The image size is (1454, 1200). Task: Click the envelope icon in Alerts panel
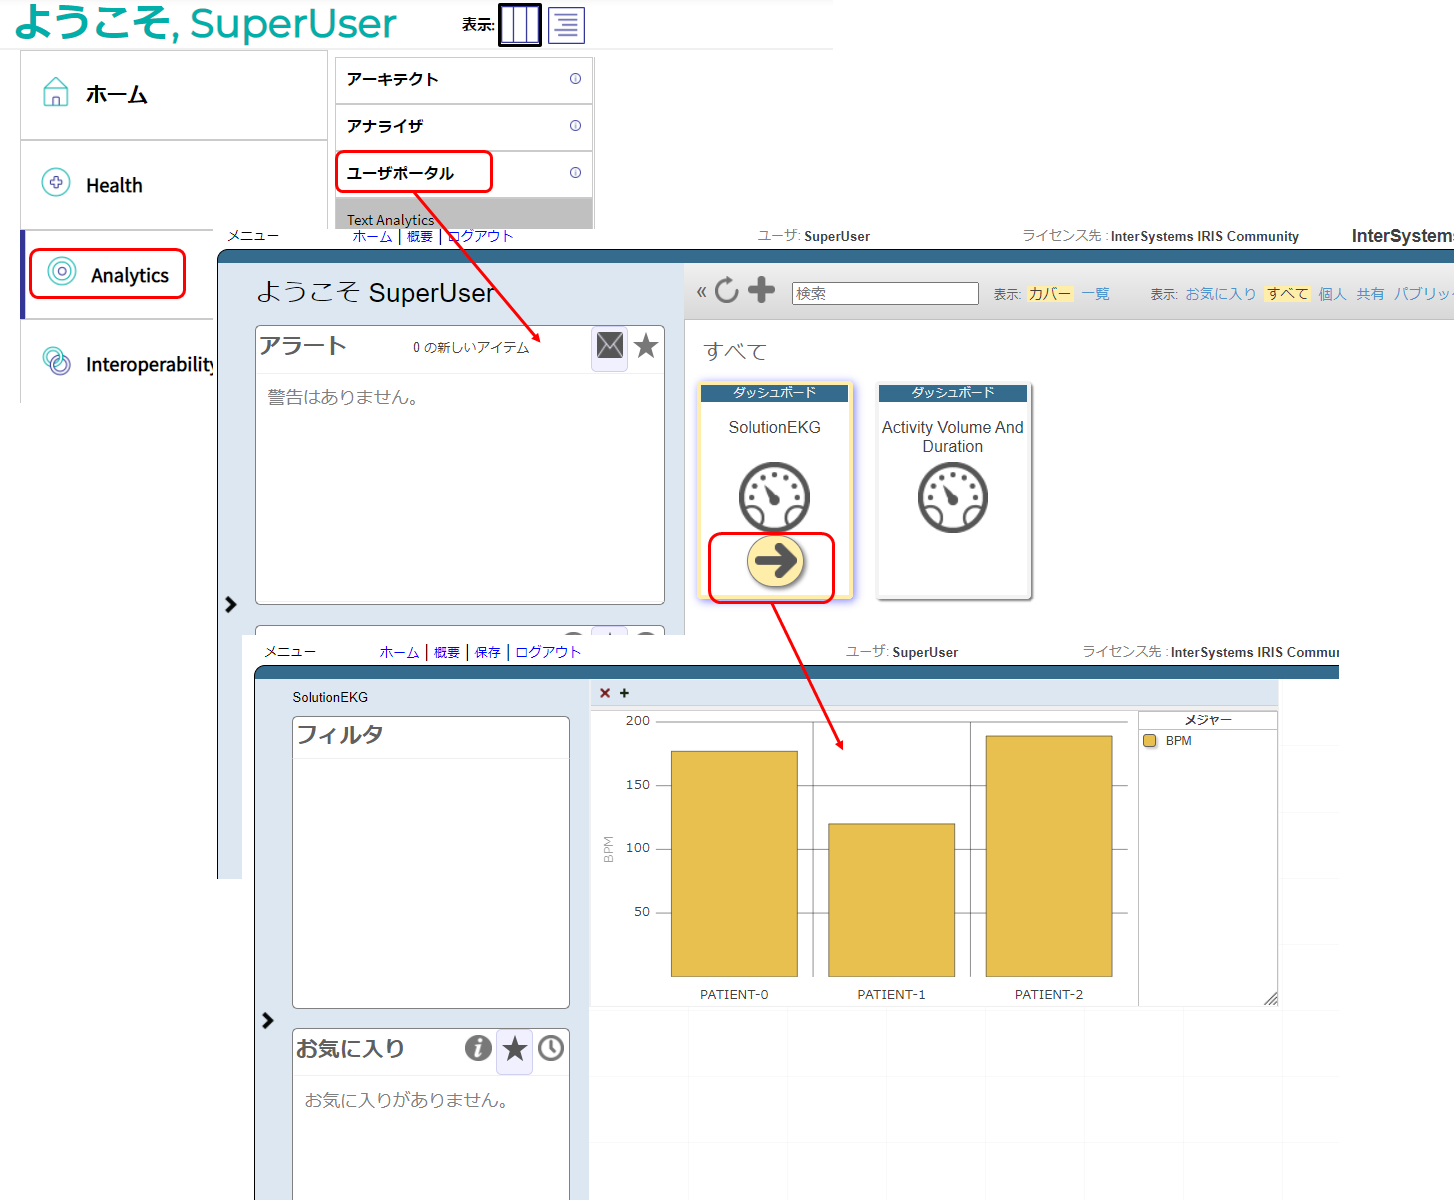(609, 346)
